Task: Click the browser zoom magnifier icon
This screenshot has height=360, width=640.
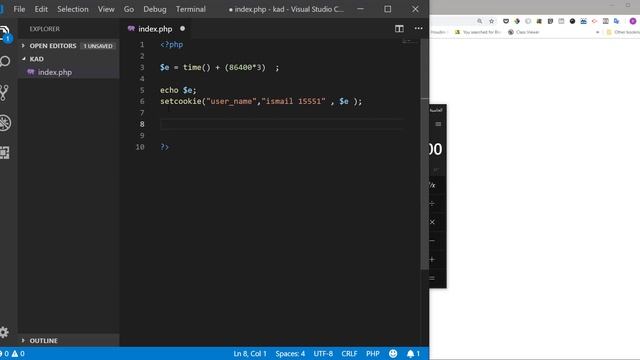Action: pos(480,21)
